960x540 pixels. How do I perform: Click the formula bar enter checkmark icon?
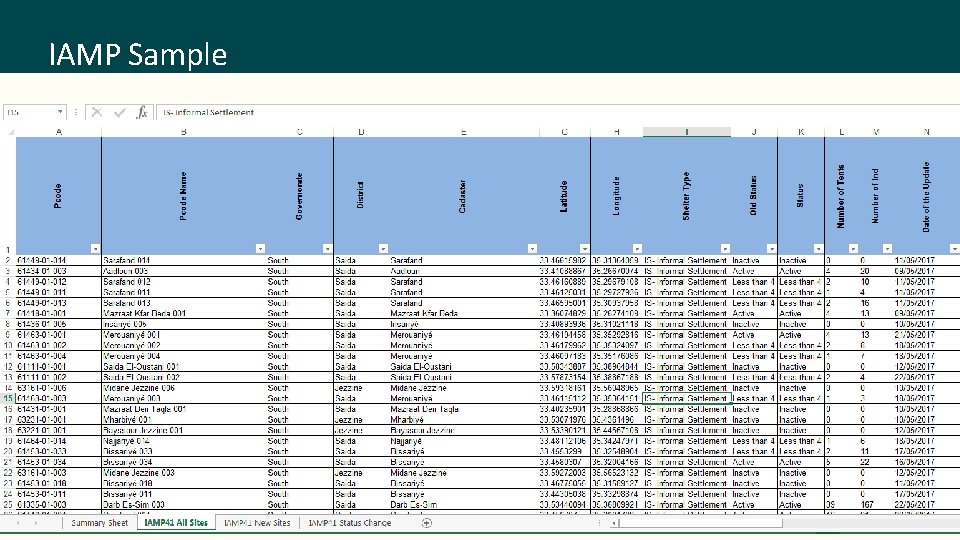pos(120,112)
